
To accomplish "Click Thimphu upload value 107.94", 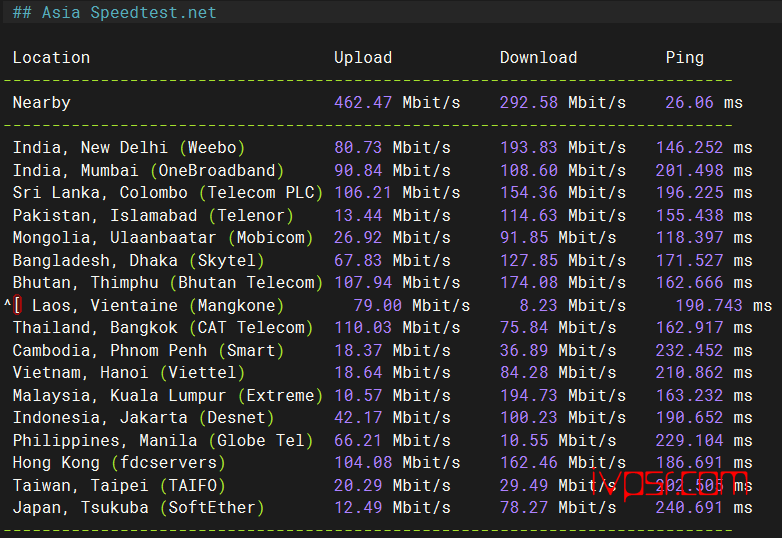I will pos(363,283).
